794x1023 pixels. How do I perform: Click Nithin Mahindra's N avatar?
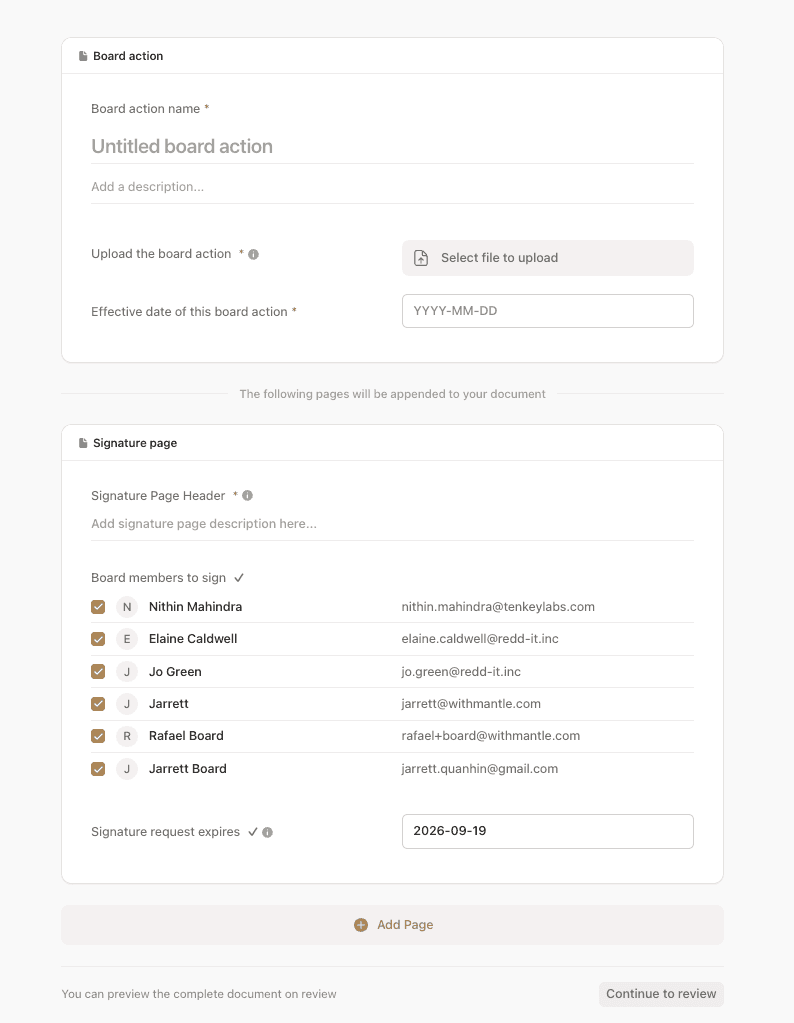(x=127, y=607)
